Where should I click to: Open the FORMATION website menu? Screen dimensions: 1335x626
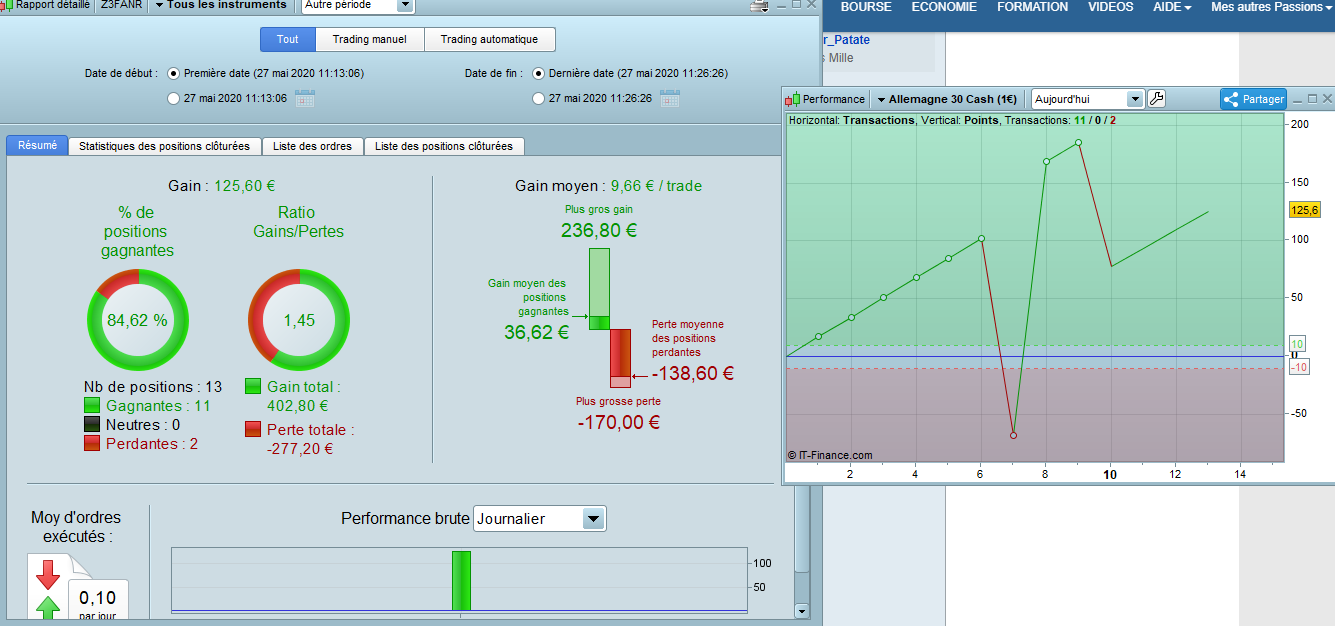1032,7
